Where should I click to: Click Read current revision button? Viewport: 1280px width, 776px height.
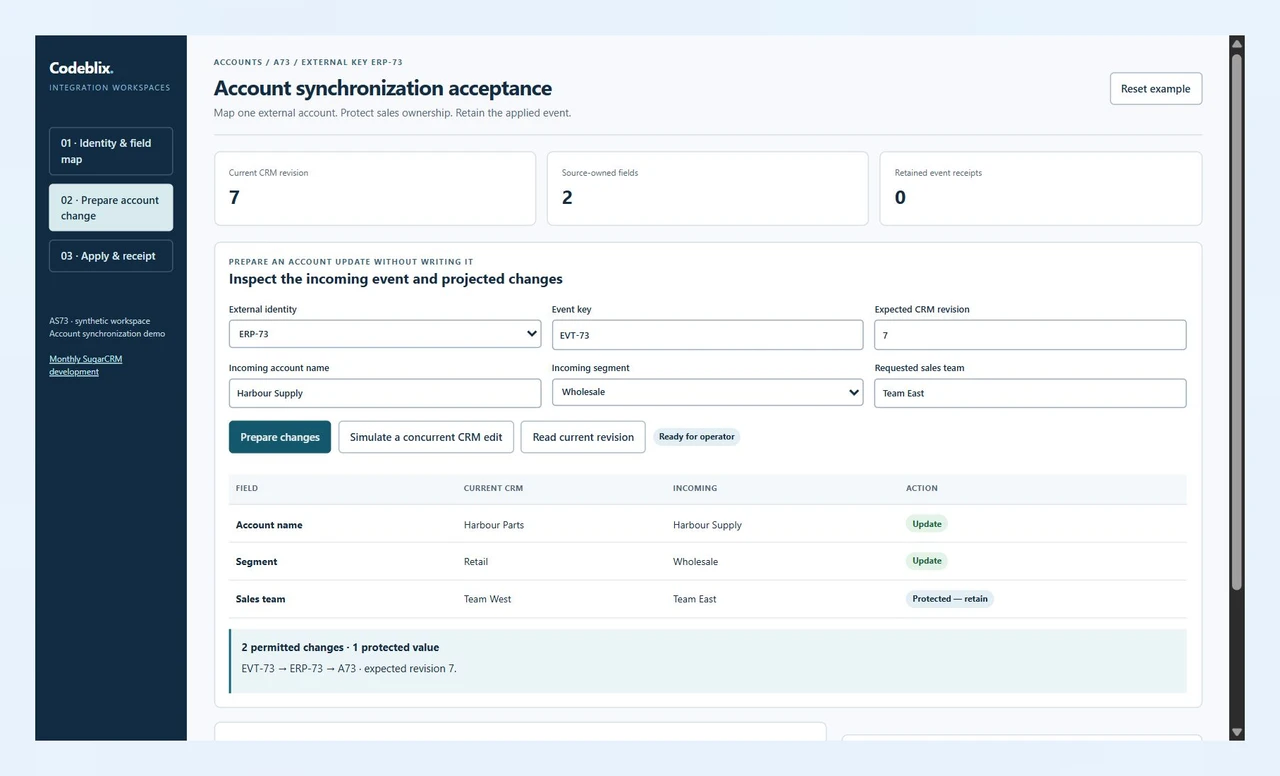tap(583, 437)
